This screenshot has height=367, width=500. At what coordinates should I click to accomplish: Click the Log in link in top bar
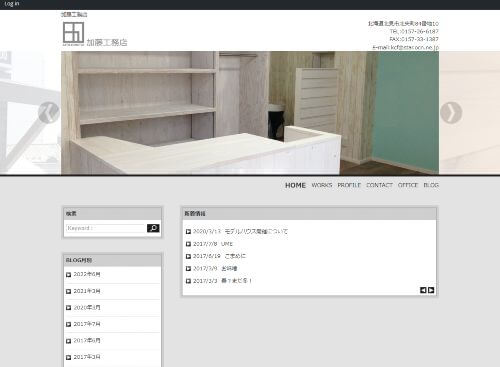pos(12,4)
